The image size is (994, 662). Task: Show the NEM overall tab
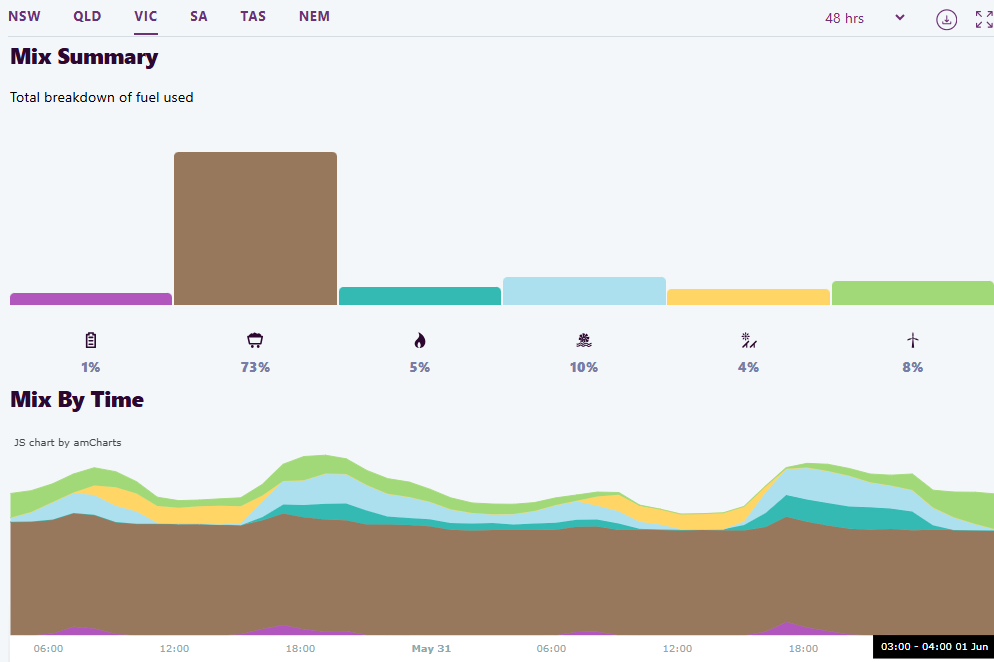(x=314, y=17)
